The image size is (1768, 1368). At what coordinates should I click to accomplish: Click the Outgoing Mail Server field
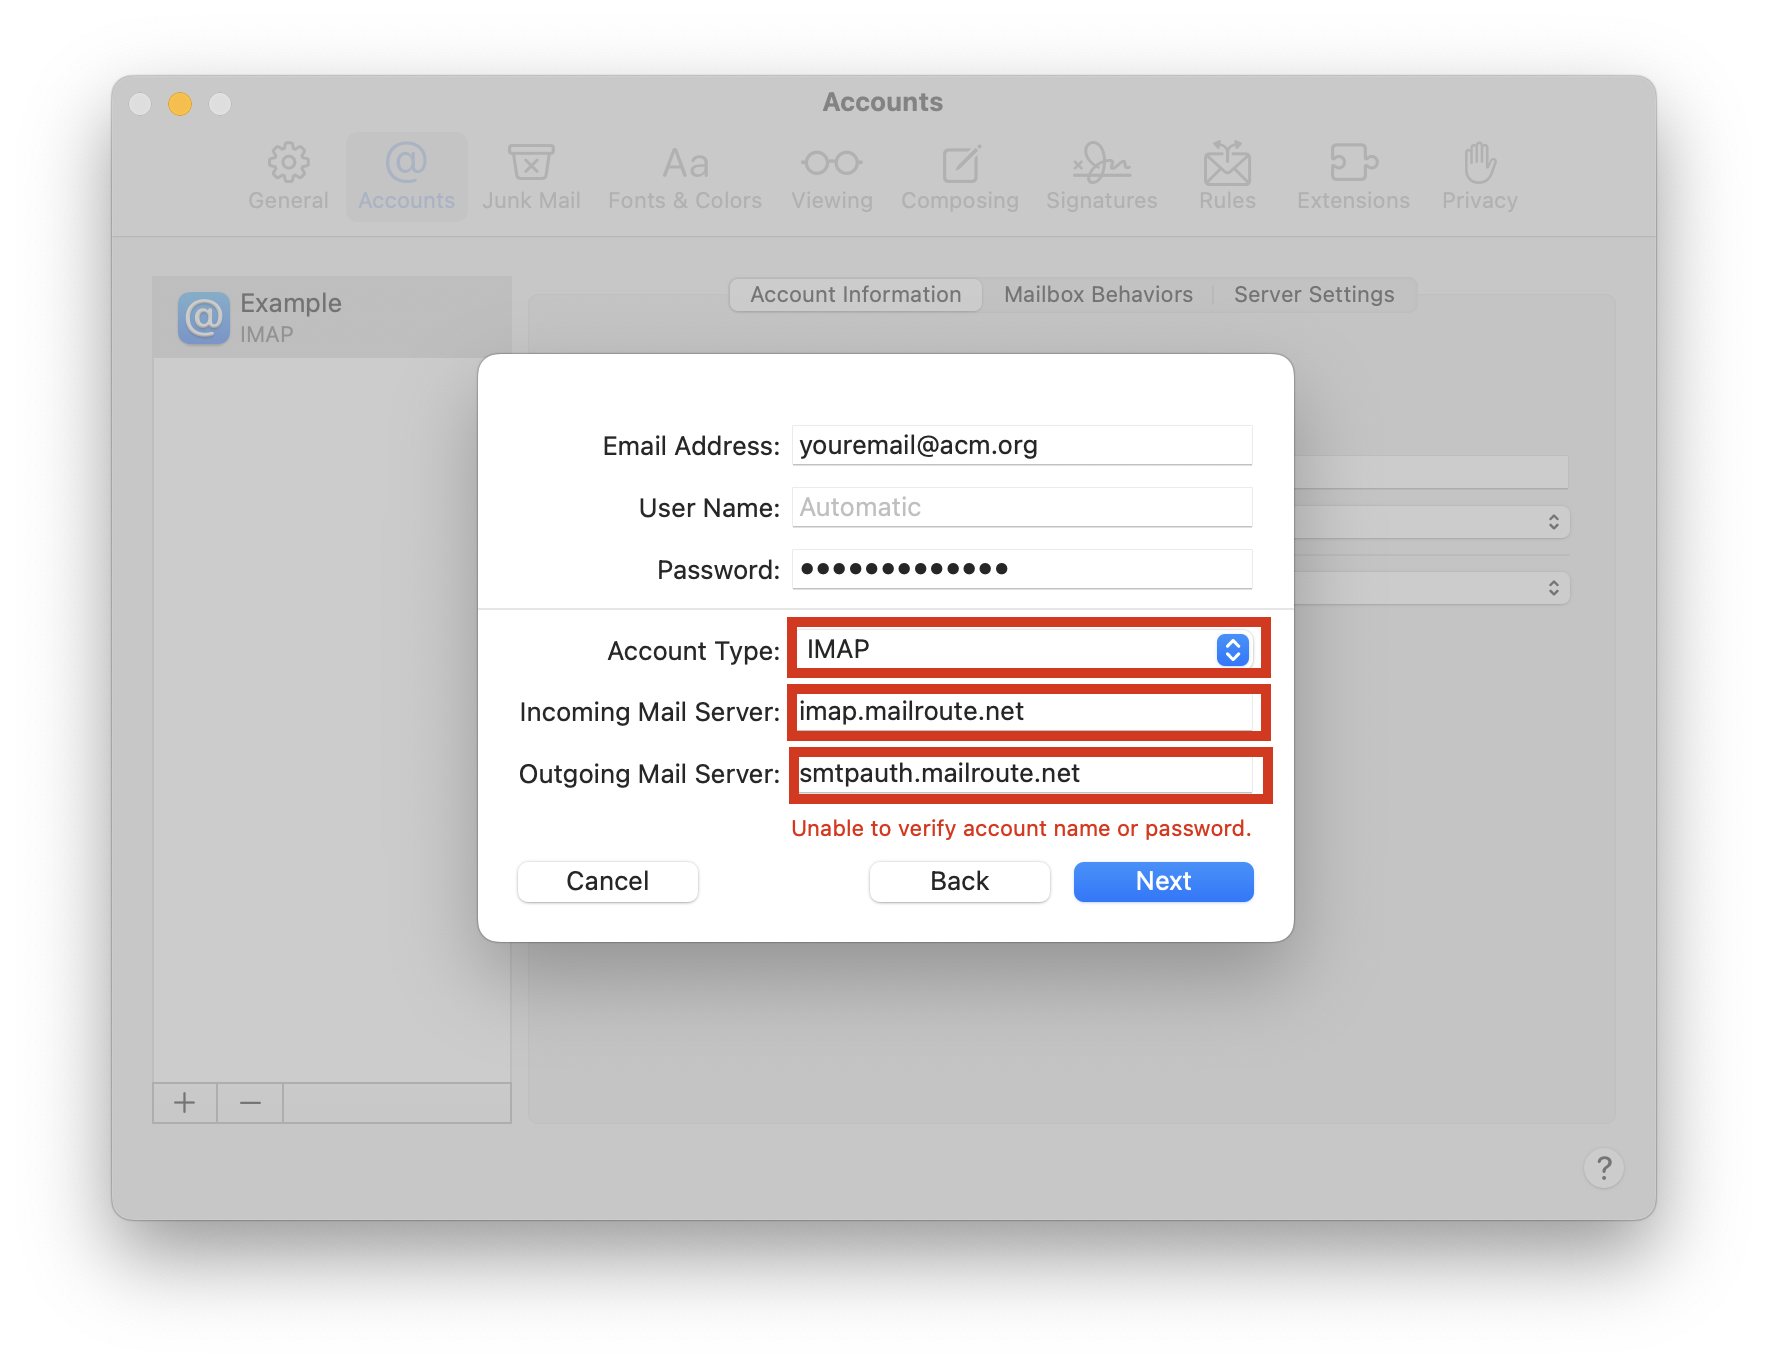[x=1026, y=774]
